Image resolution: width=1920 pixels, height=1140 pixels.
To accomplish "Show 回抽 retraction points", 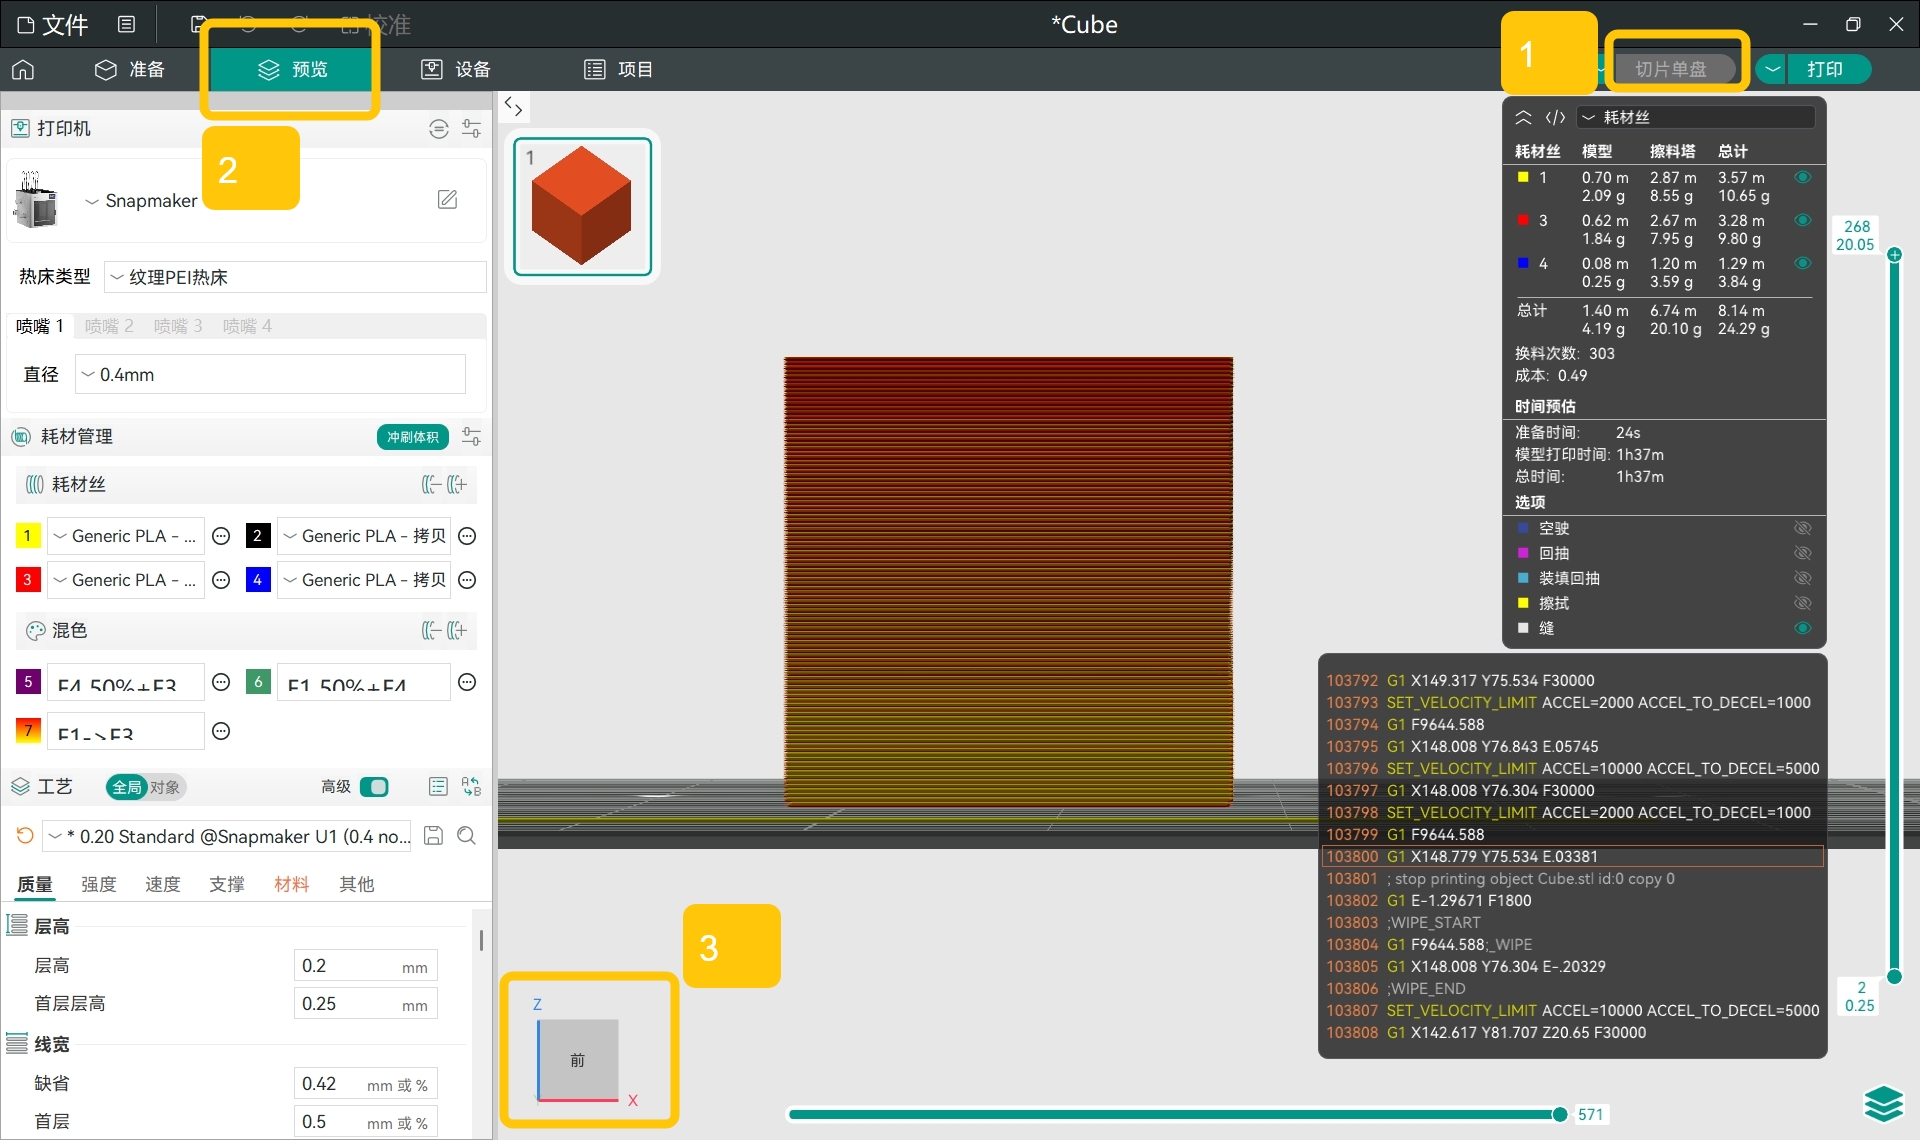I will point(1803,553).
